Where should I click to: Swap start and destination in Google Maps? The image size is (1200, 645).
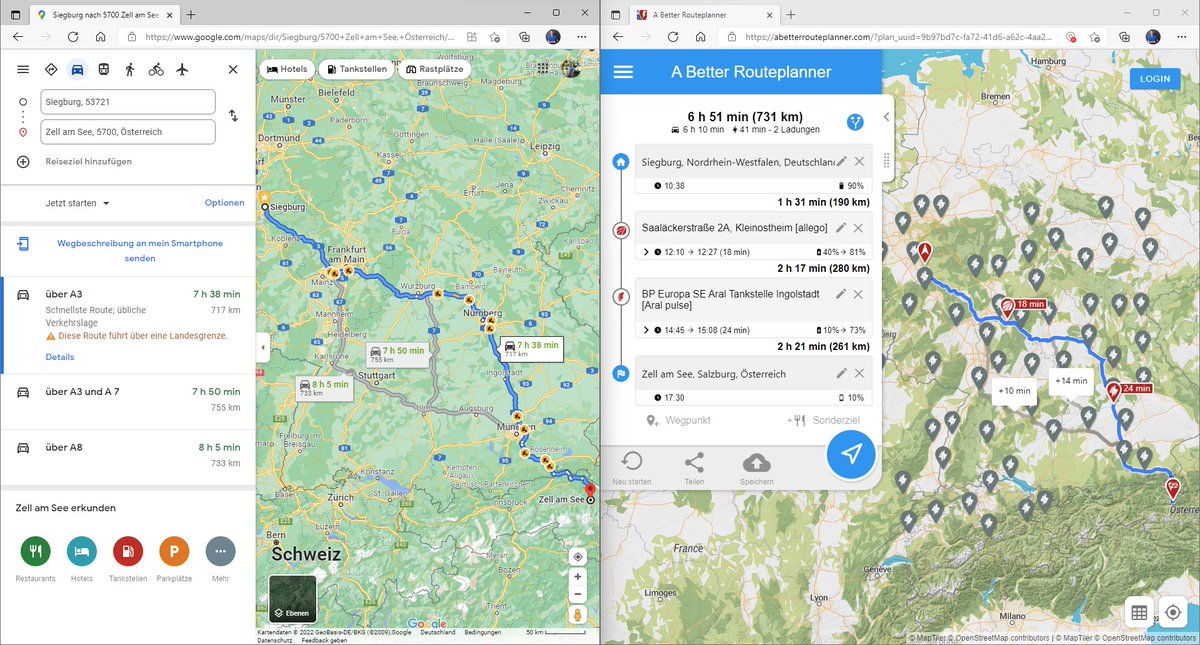point(233,116)
